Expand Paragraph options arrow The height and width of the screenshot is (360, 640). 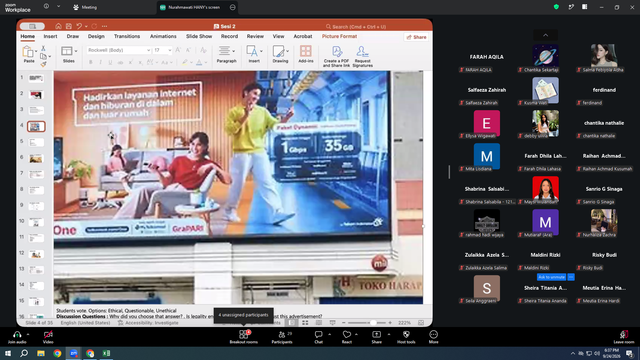coord(233,51)
